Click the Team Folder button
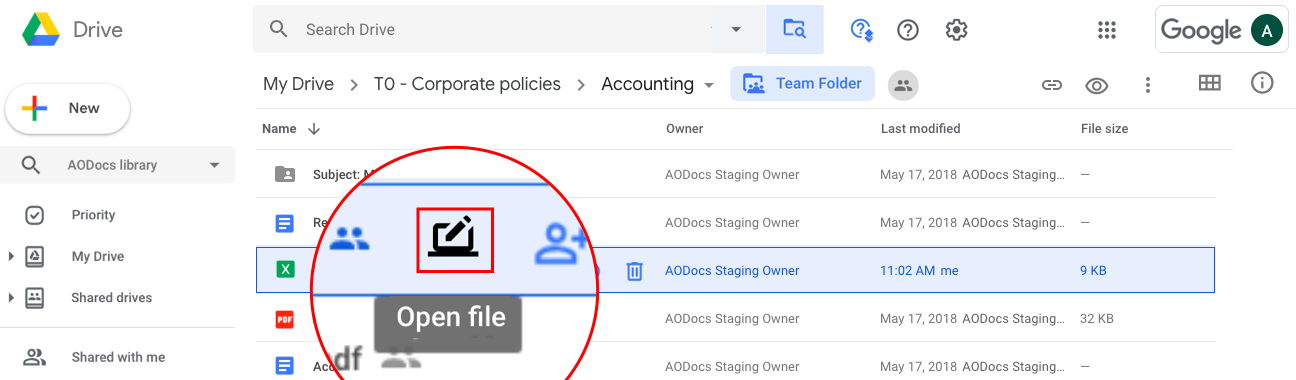Image resolution: width=1296 pixels, height=380 pixels. point(802,84)
